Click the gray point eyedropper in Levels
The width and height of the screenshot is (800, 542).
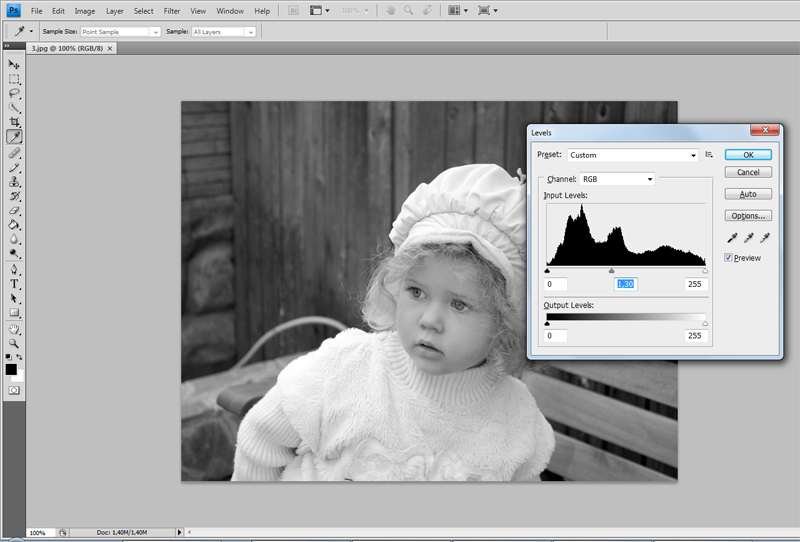(748, 237)
